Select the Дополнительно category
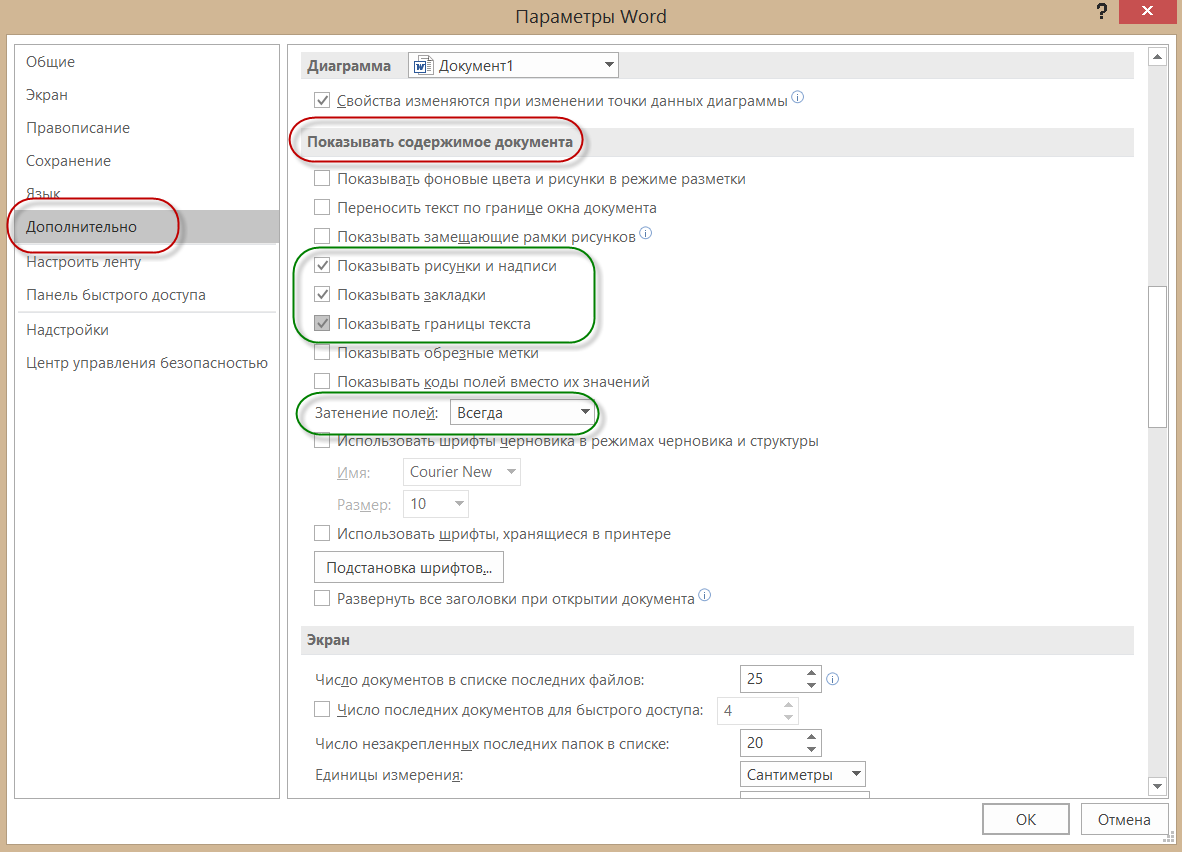The height and width of the screenshot is (852, 1182). coord(147,227)
